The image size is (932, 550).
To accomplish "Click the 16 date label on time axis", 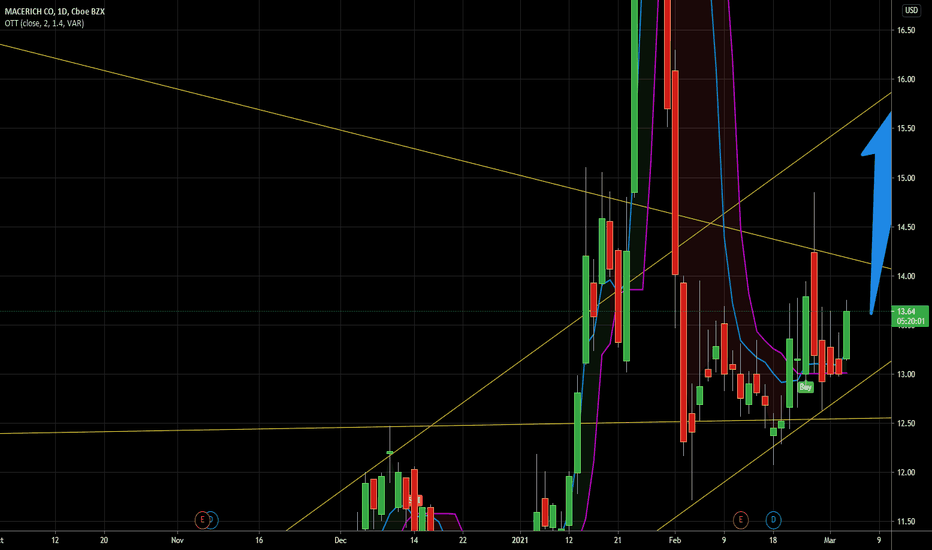I will click(259, 540).
